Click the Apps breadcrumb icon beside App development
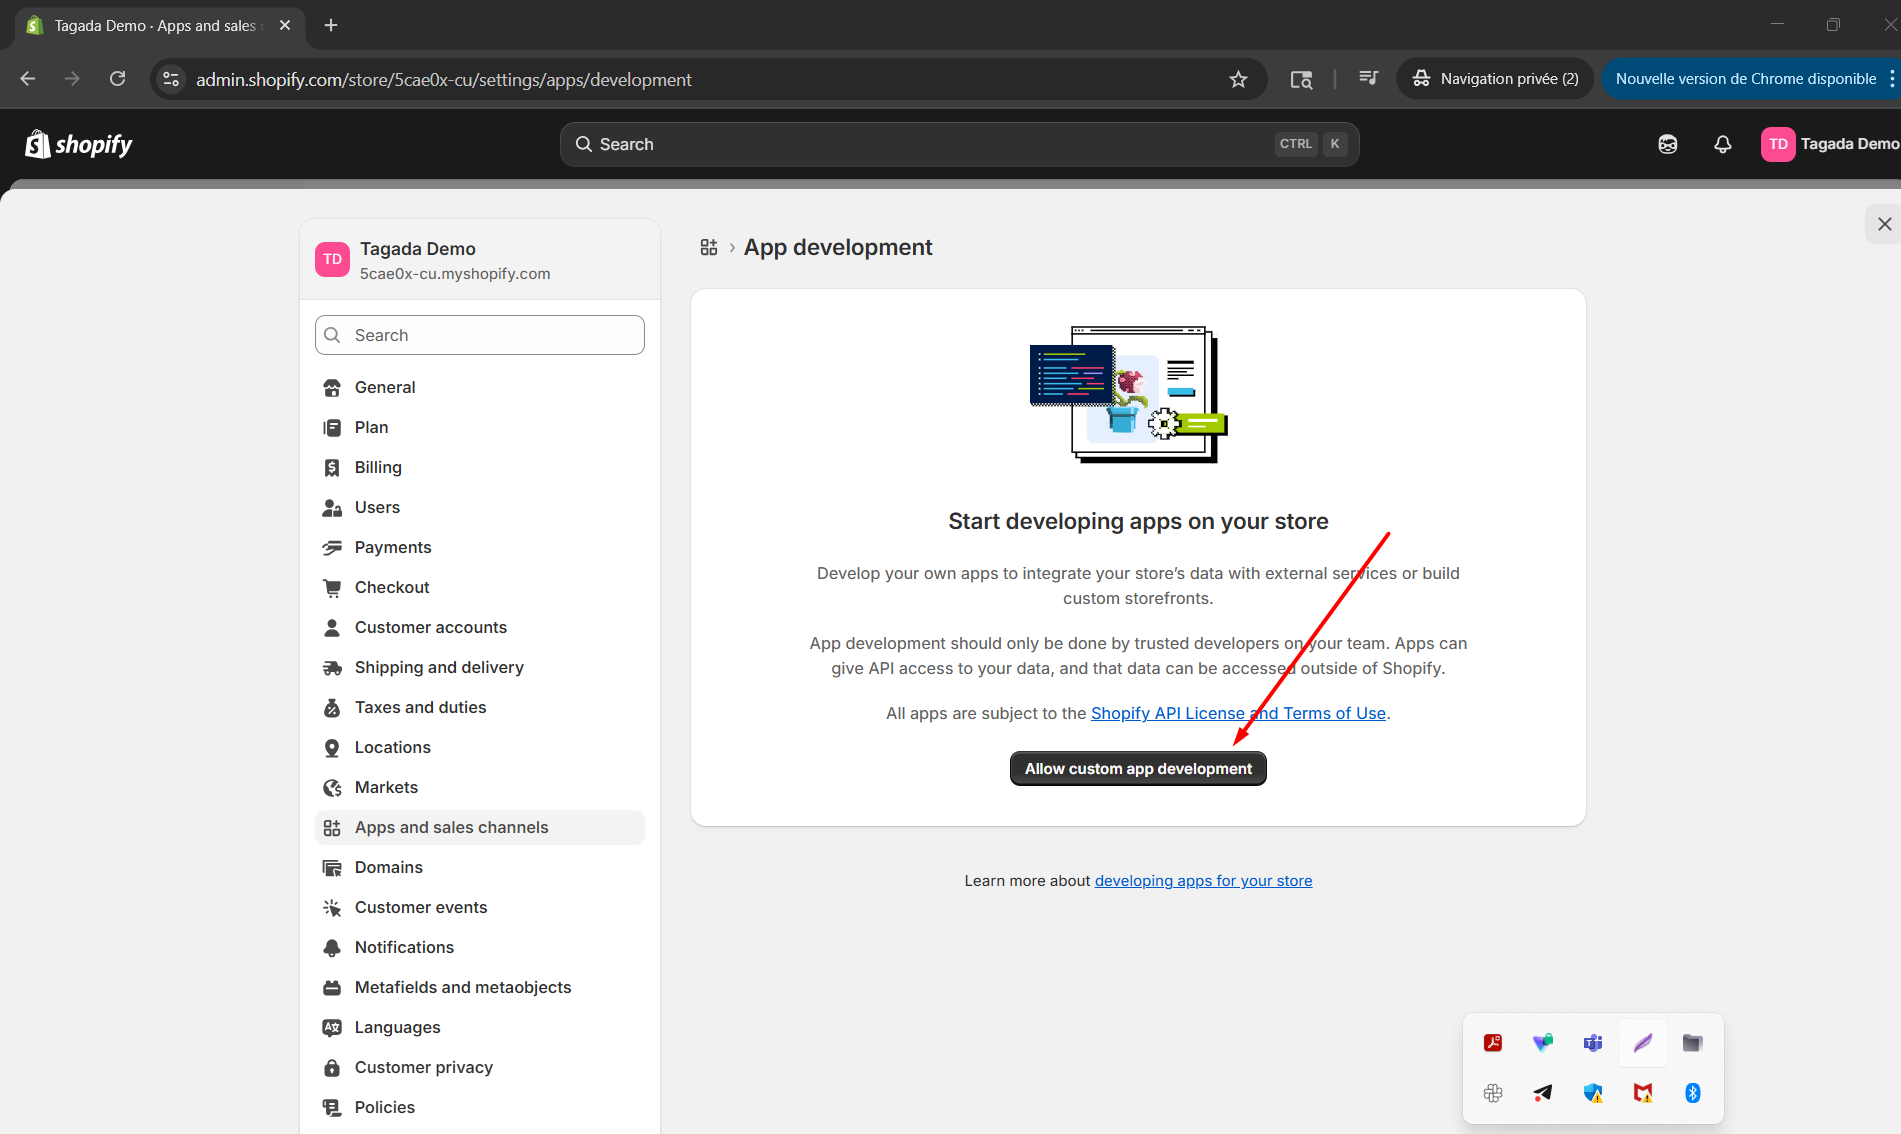 709,247
